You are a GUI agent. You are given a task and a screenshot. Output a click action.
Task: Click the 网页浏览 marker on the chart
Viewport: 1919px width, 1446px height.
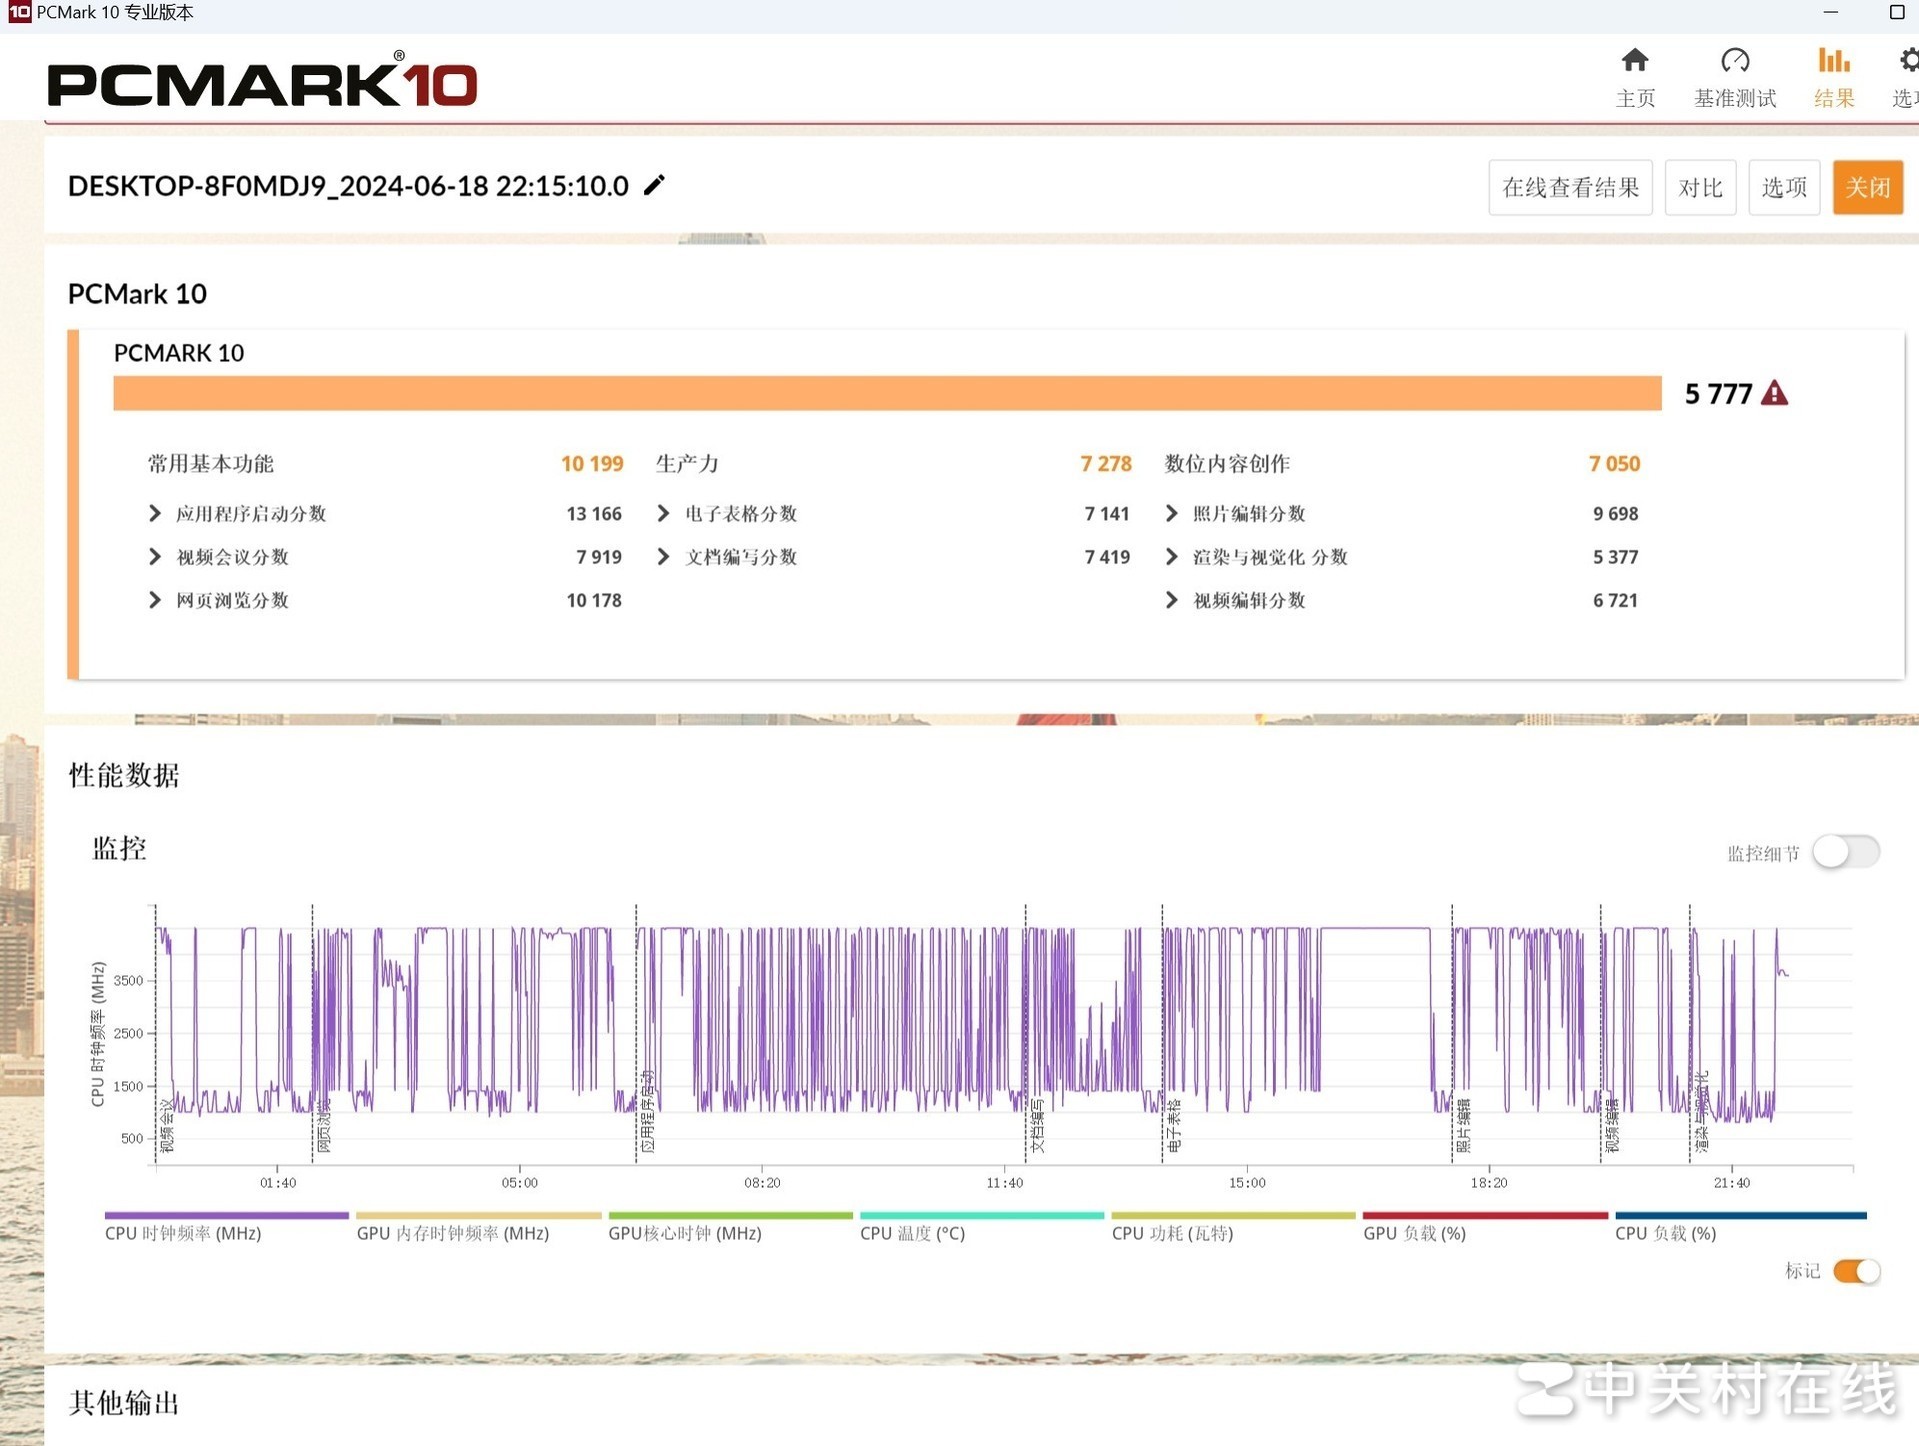tap(323, 1127)
